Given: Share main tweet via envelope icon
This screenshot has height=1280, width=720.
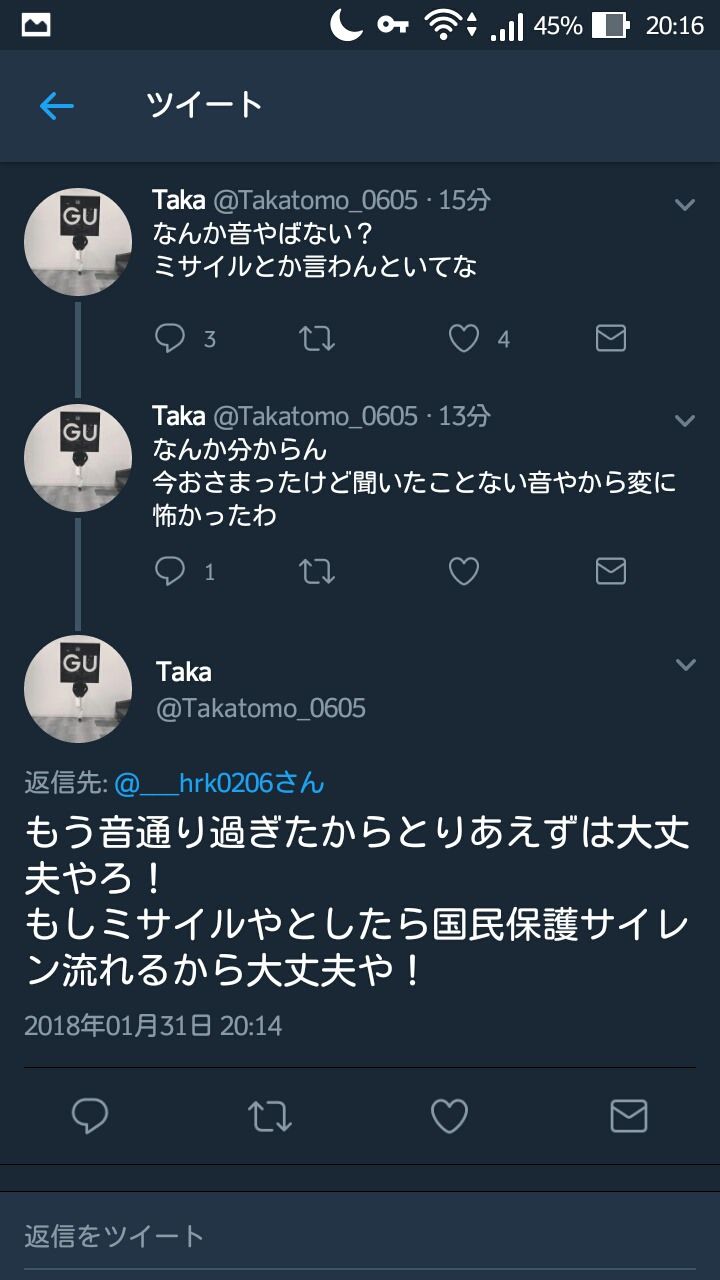Looking at the screenshot, I should [628, 1116].
